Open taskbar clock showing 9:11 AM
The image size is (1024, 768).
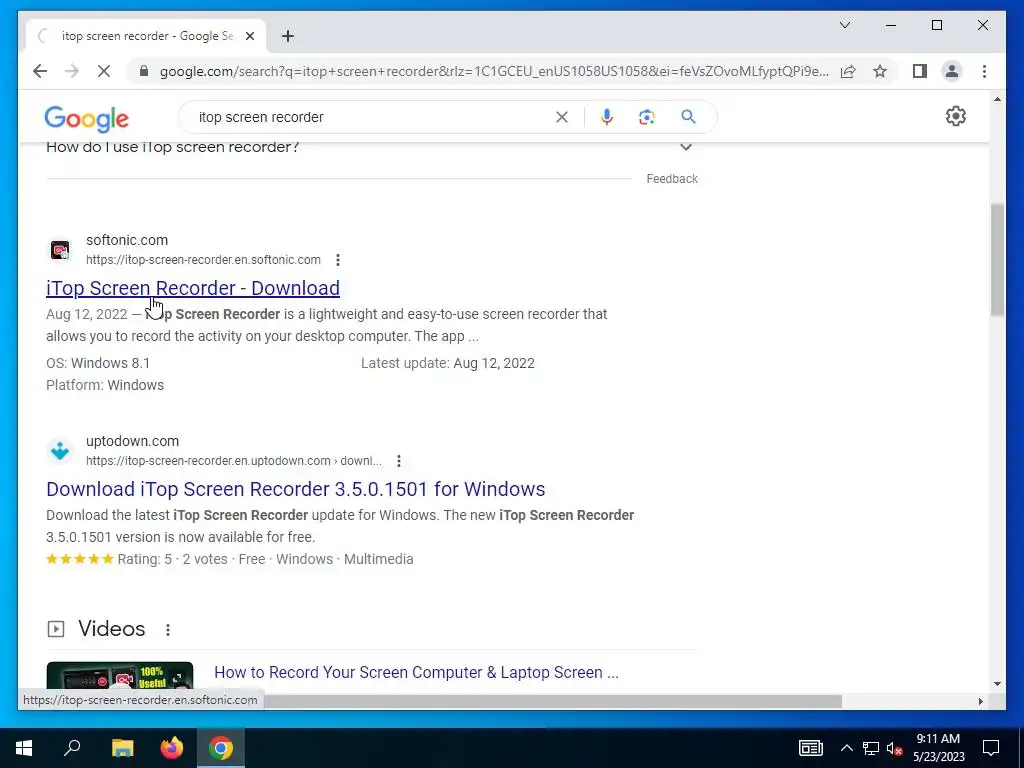point(938,748)
